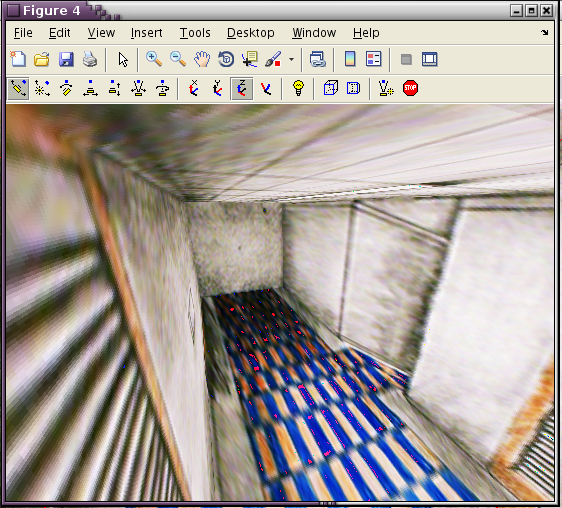Activate the Rotate 3D tool
The height and width of the screenshot is (508, 562).
click(x=226, y=59)
